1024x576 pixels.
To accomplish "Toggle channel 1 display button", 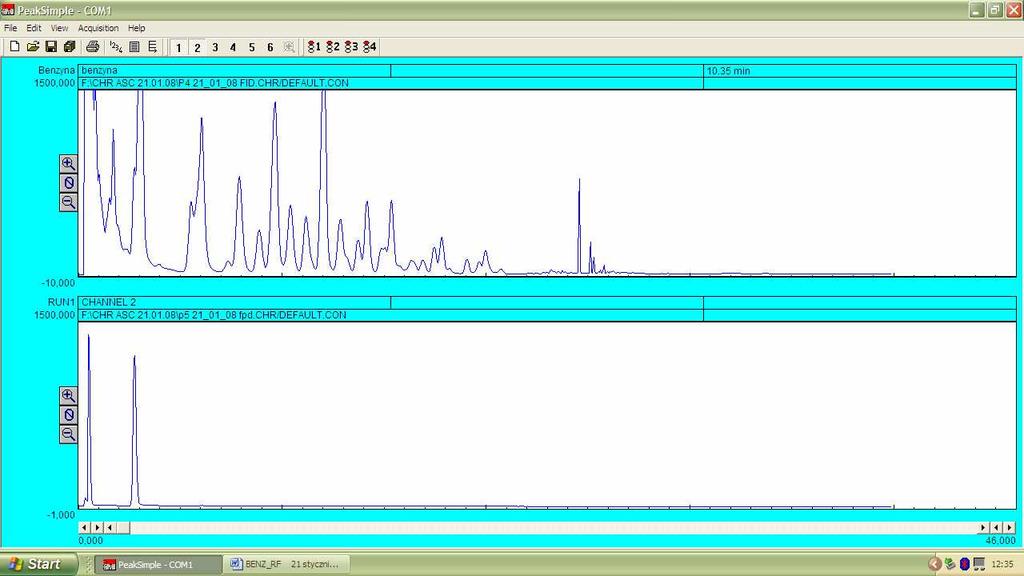I will 178,47.
